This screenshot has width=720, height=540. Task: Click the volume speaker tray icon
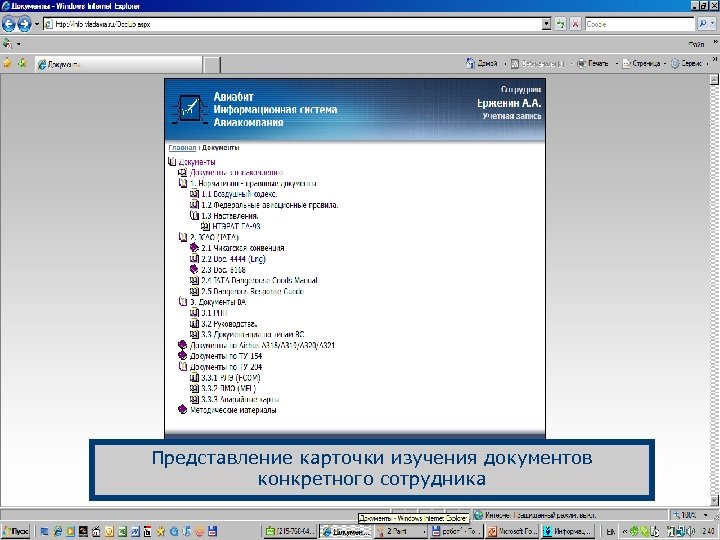click(x=690, y=531)
